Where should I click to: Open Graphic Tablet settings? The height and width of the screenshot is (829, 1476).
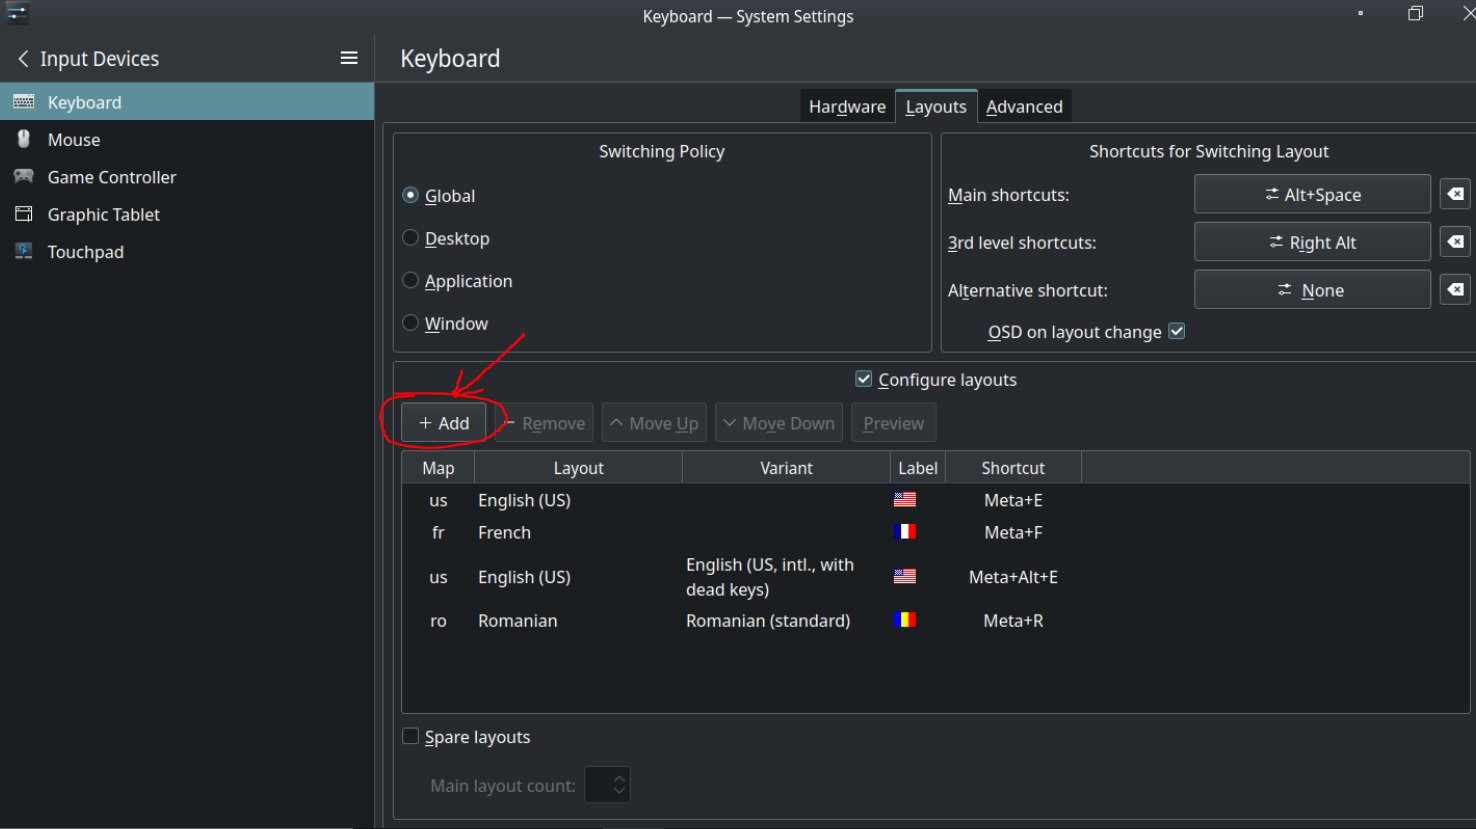tap(103, 215)
